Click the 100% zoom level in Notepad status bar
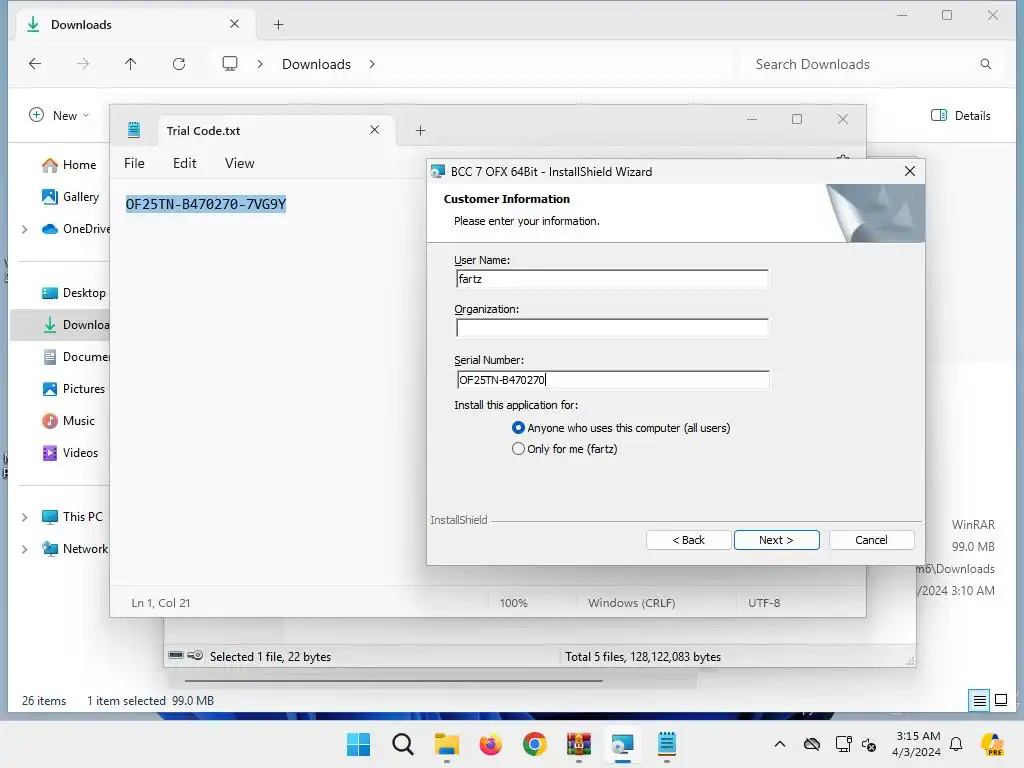The image size is (1024, 768). coord(513,603)
